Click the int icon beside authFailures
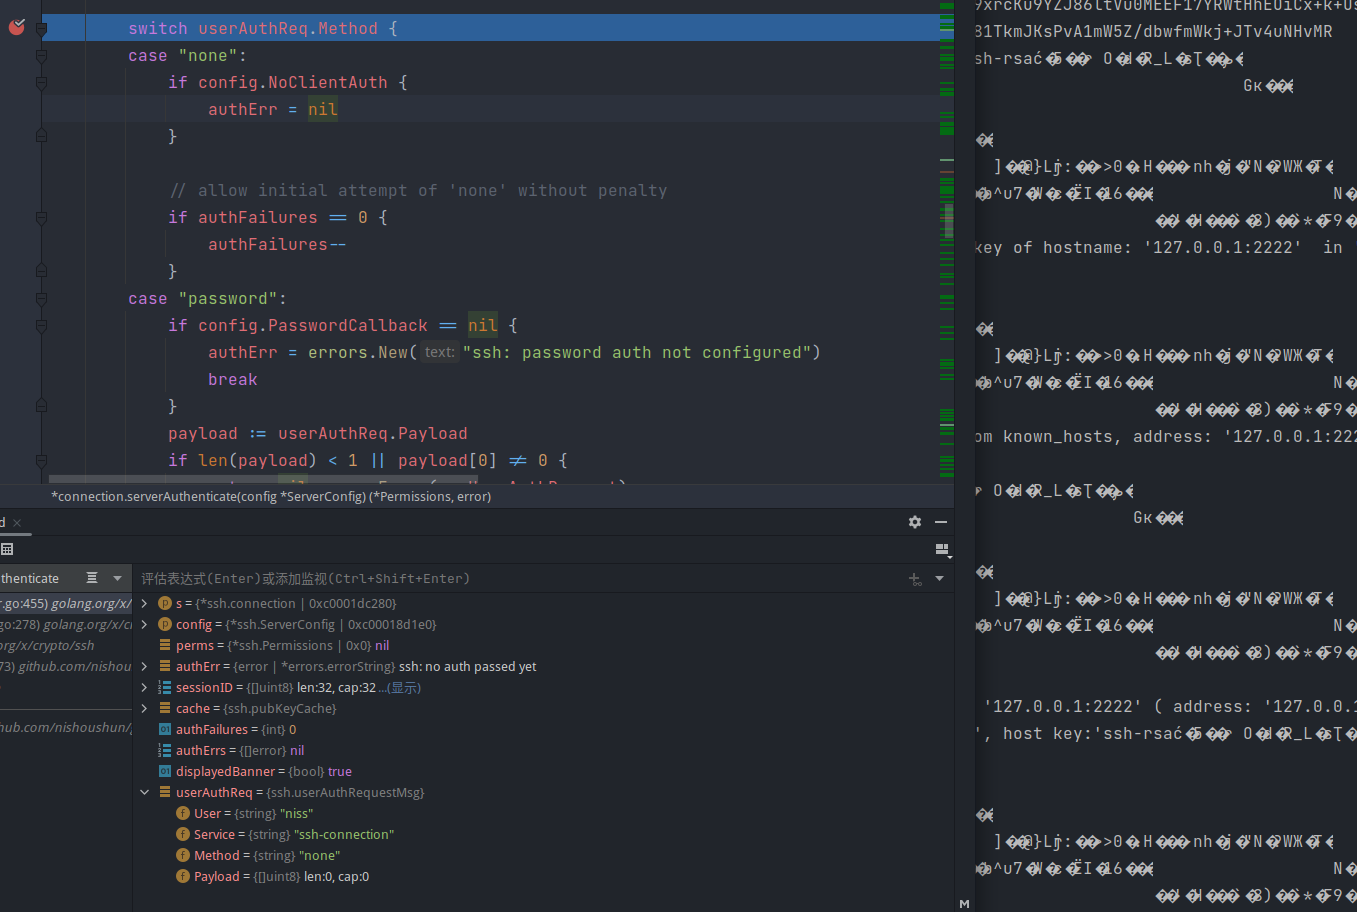Viewport: 1357px width, 912px height. click(165, 729)
